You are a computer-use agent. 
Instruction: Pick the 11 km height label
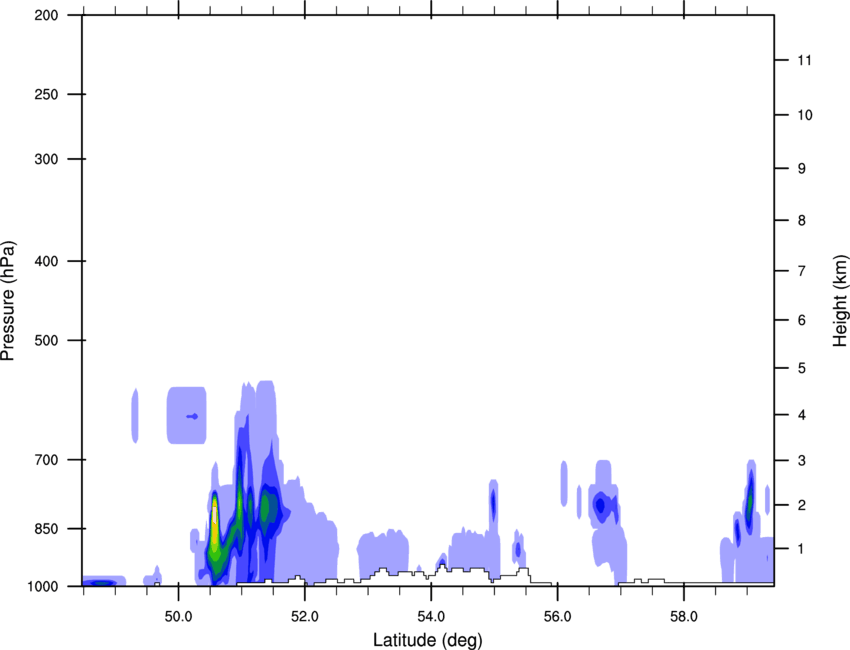coord(804,60)
